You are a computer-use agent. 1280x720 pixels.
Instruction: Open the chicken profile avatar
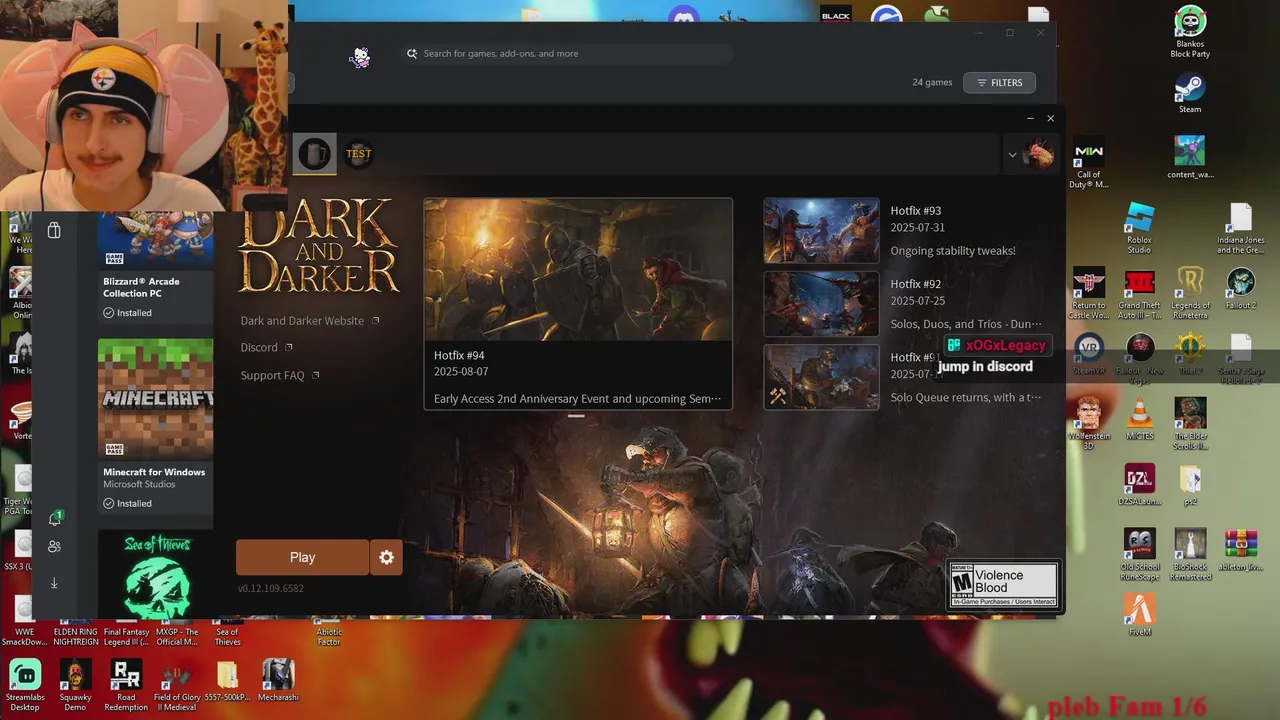(x=1041, y=154)
